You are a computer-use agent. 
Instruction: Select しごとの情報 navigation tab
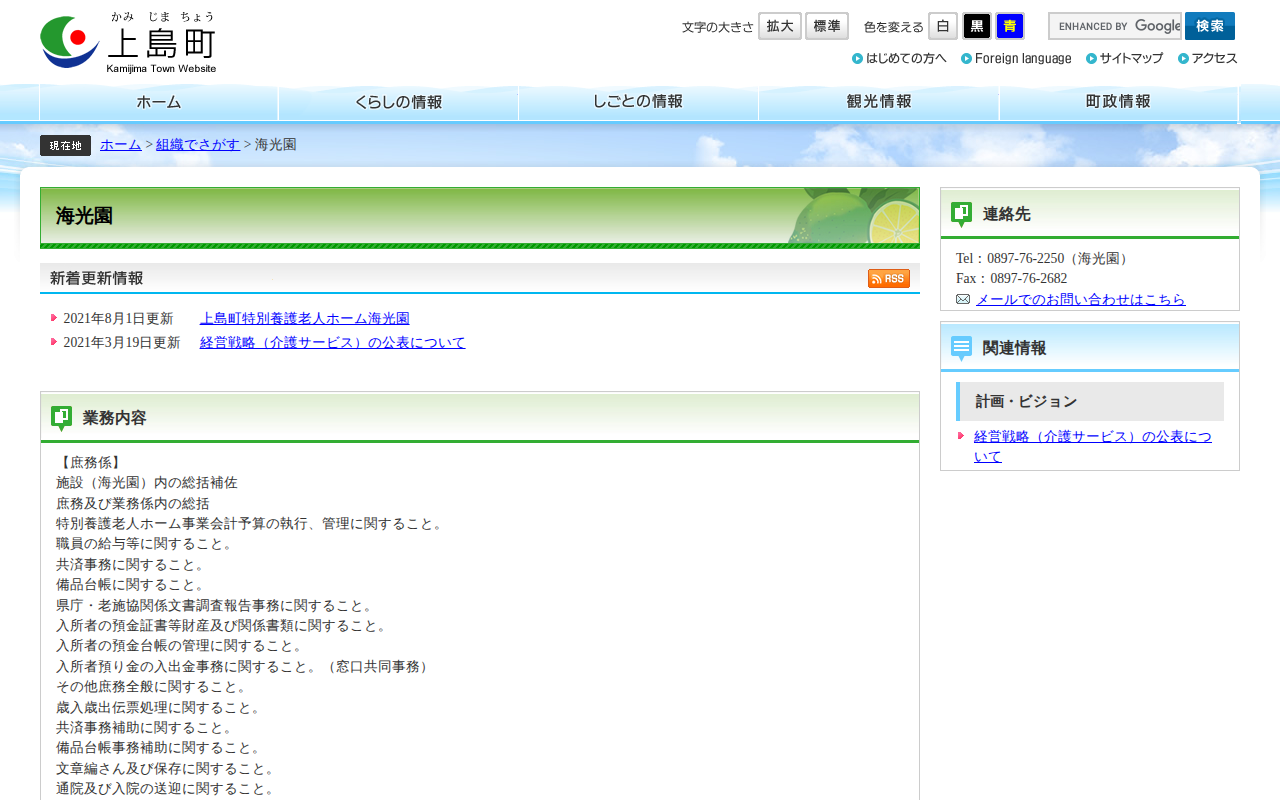point(639,102)
